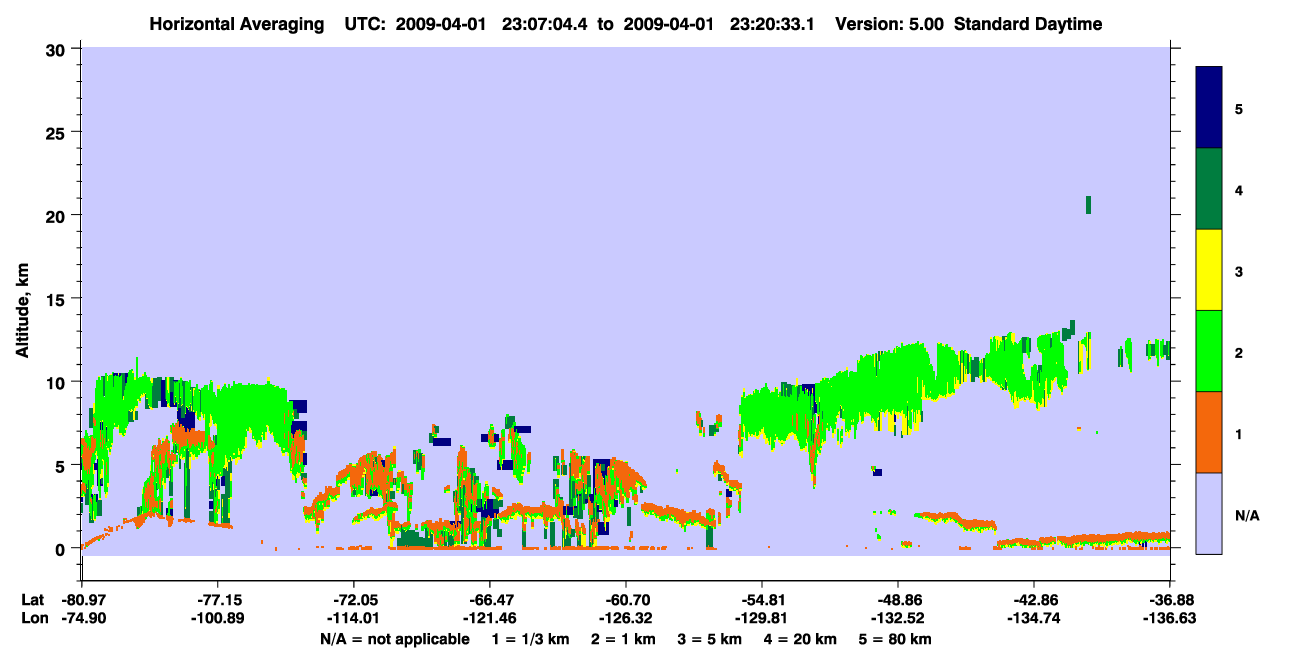The height and width of the screenshot is (667, 1300).
Task: Click longitude value -136.63
Action: pyautogui.click(x=1169, y=619)
